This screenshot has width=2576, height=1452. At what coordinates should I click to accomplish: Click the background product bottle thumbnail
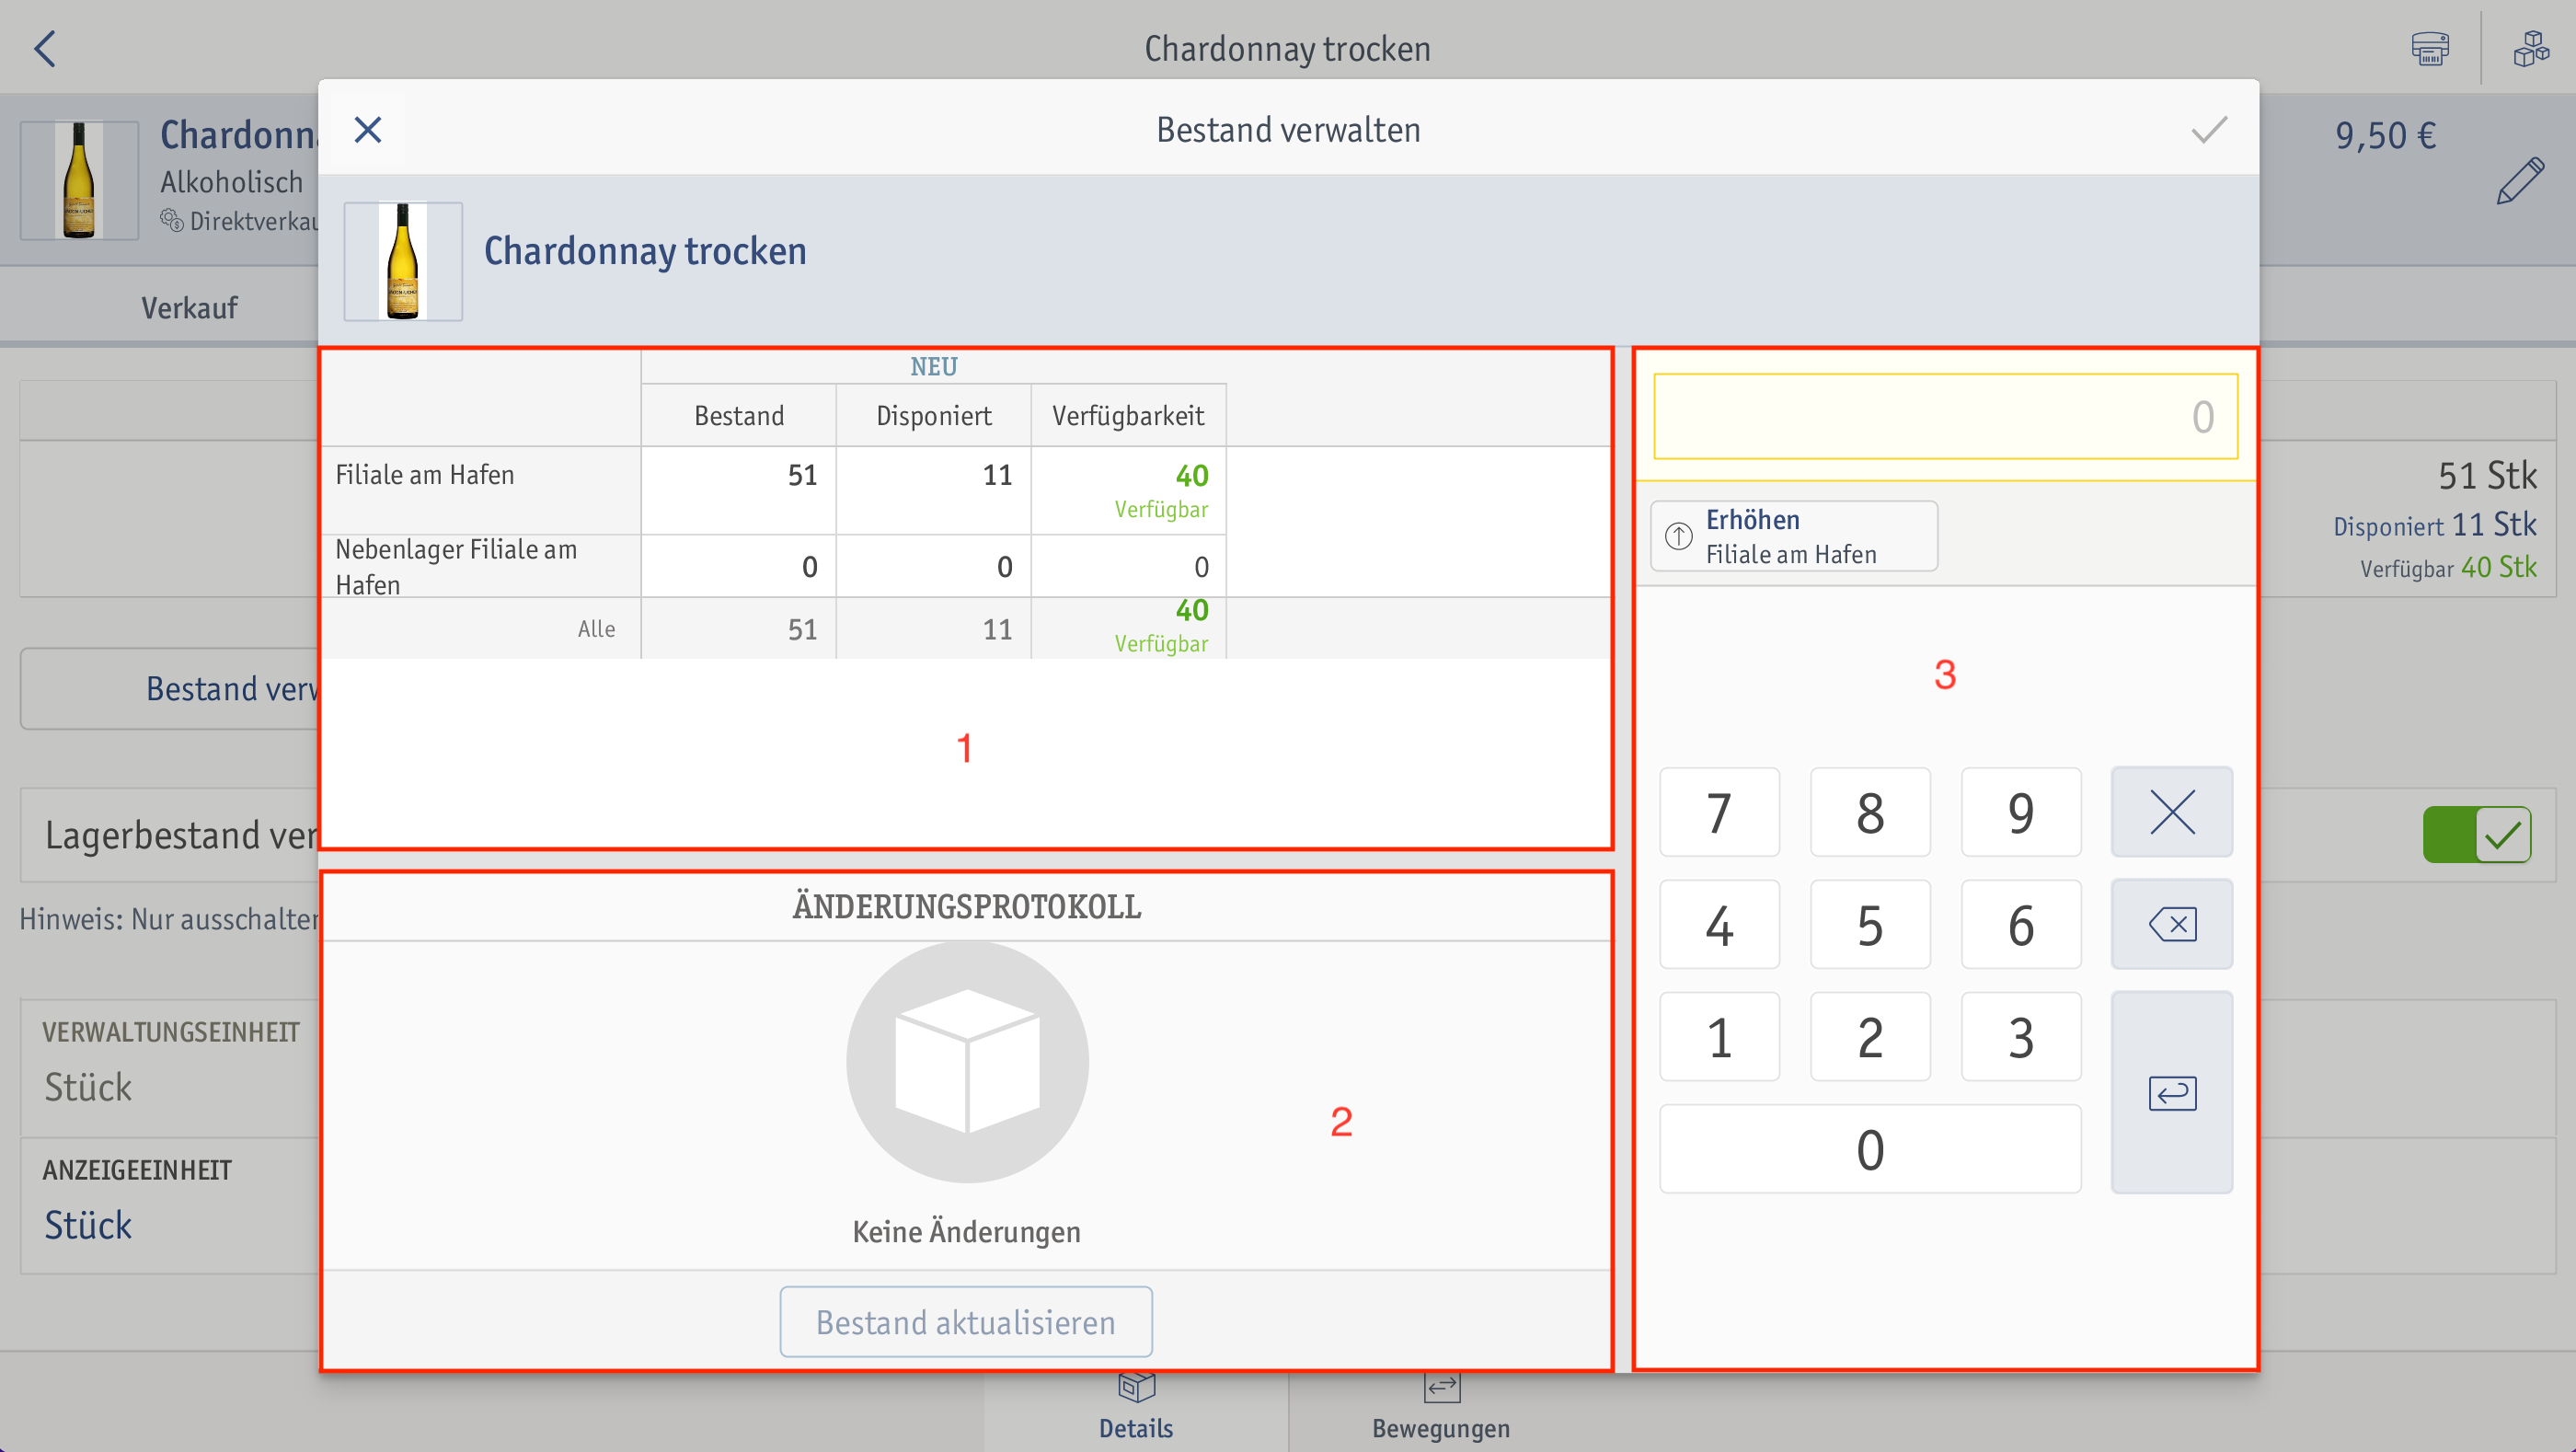pos(79,180)
